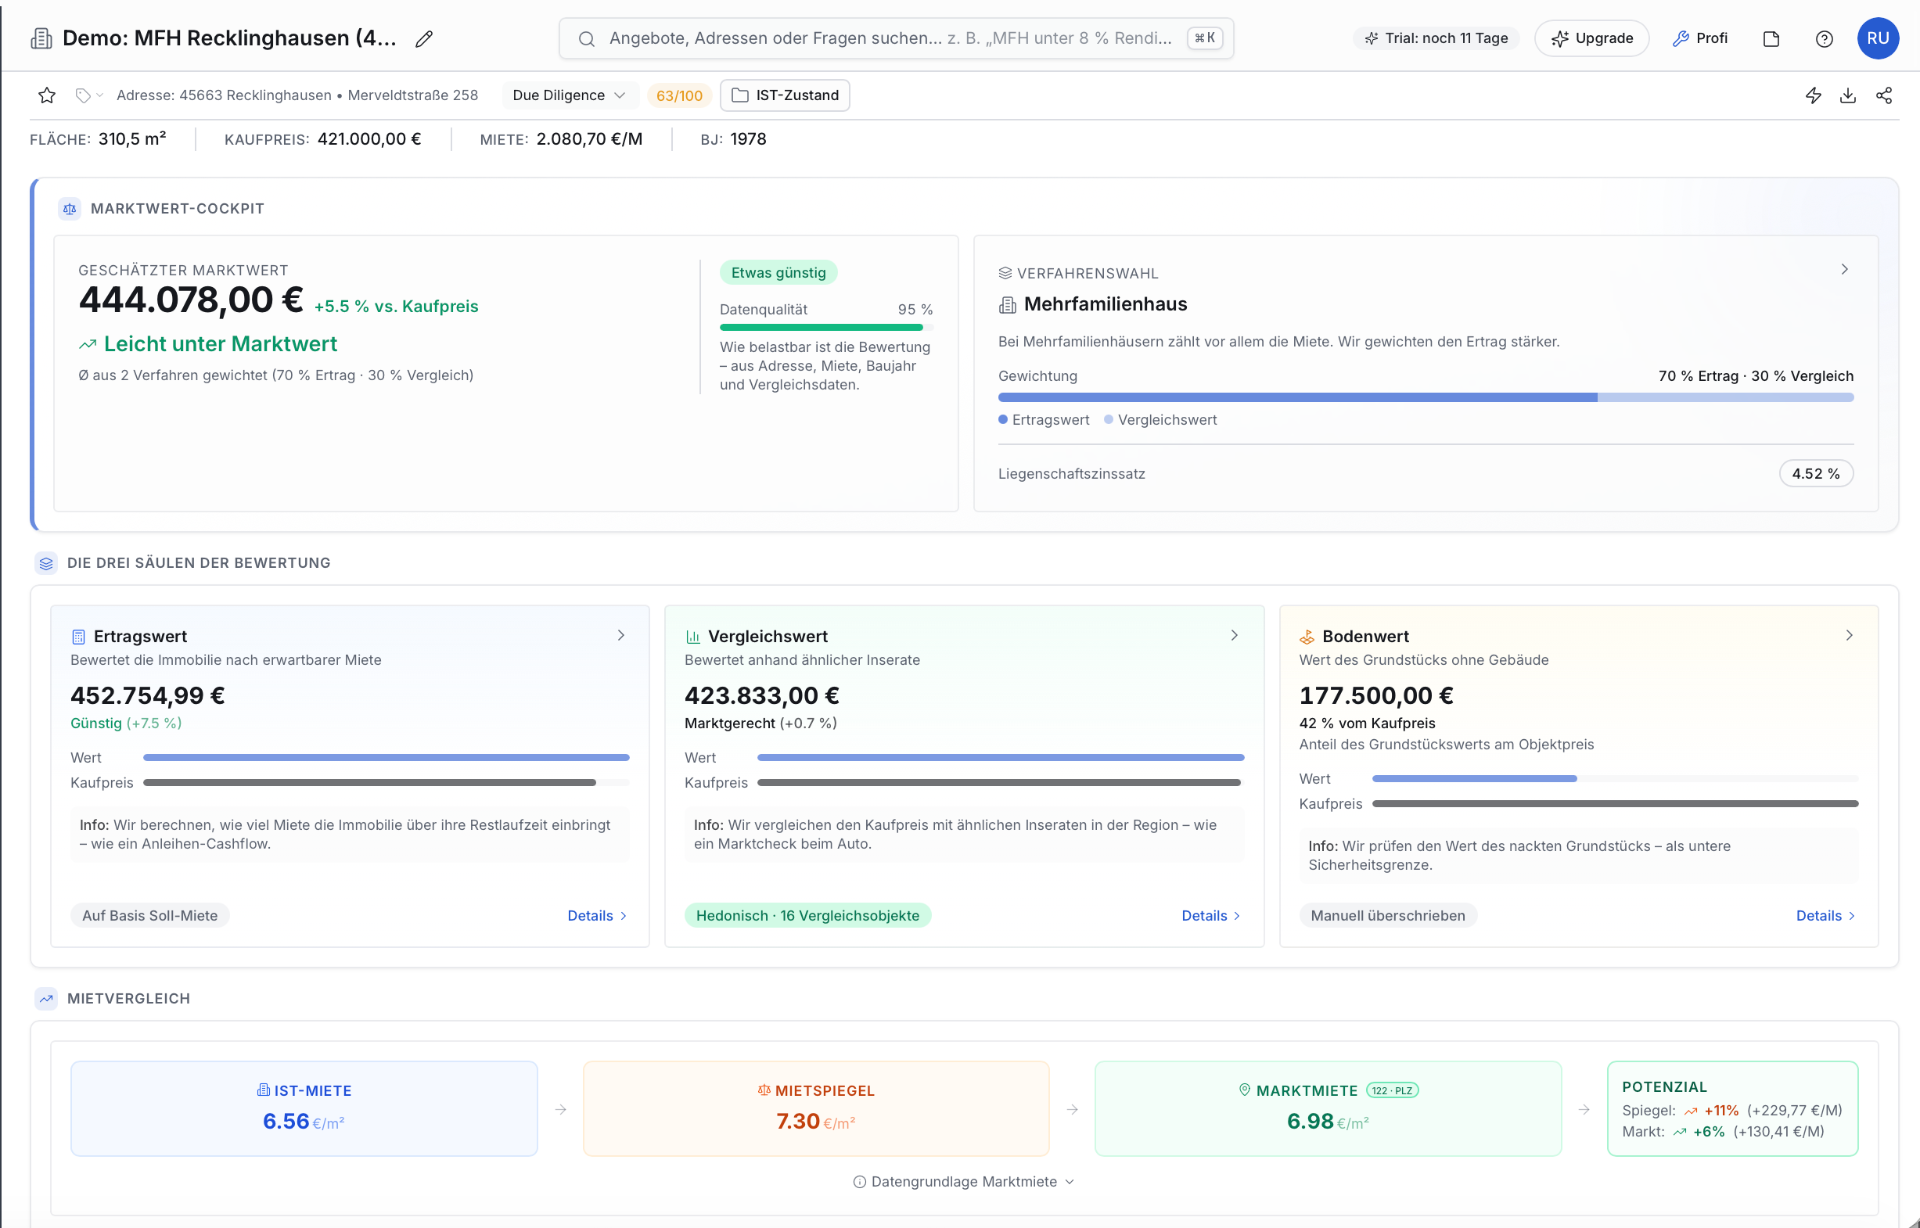Image resolution: width=1920 pixels, height=1228 pixels.
Task: Edit the project title with the pencil icon
Action: click(424, 38)
